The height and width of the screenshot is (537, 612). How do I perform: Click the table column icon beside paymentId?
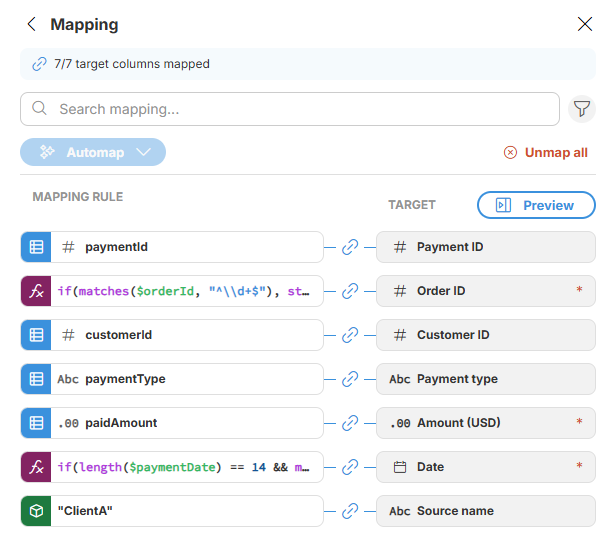[36, 247]
